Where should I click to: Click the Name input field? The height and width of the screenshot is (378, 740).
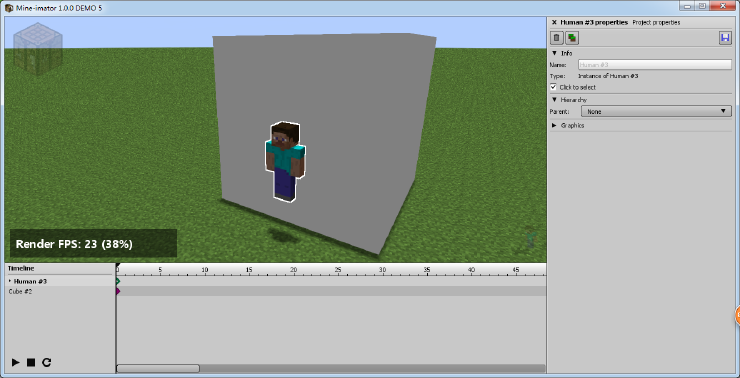point(655,65)
